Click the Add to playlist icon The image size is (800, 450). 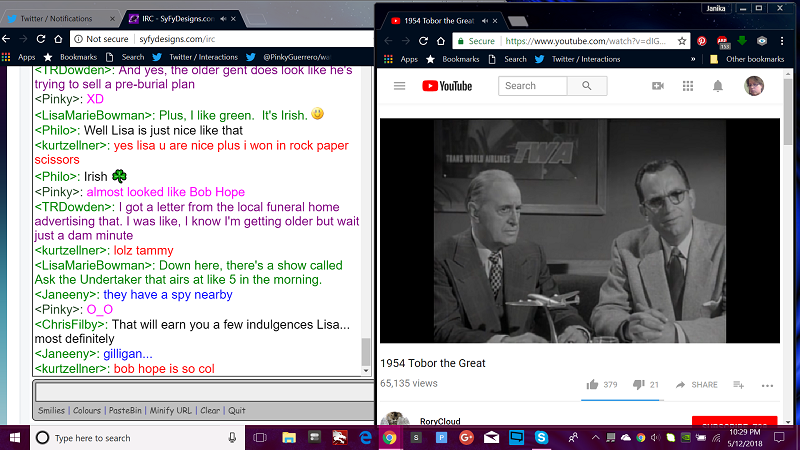(738, 385)
